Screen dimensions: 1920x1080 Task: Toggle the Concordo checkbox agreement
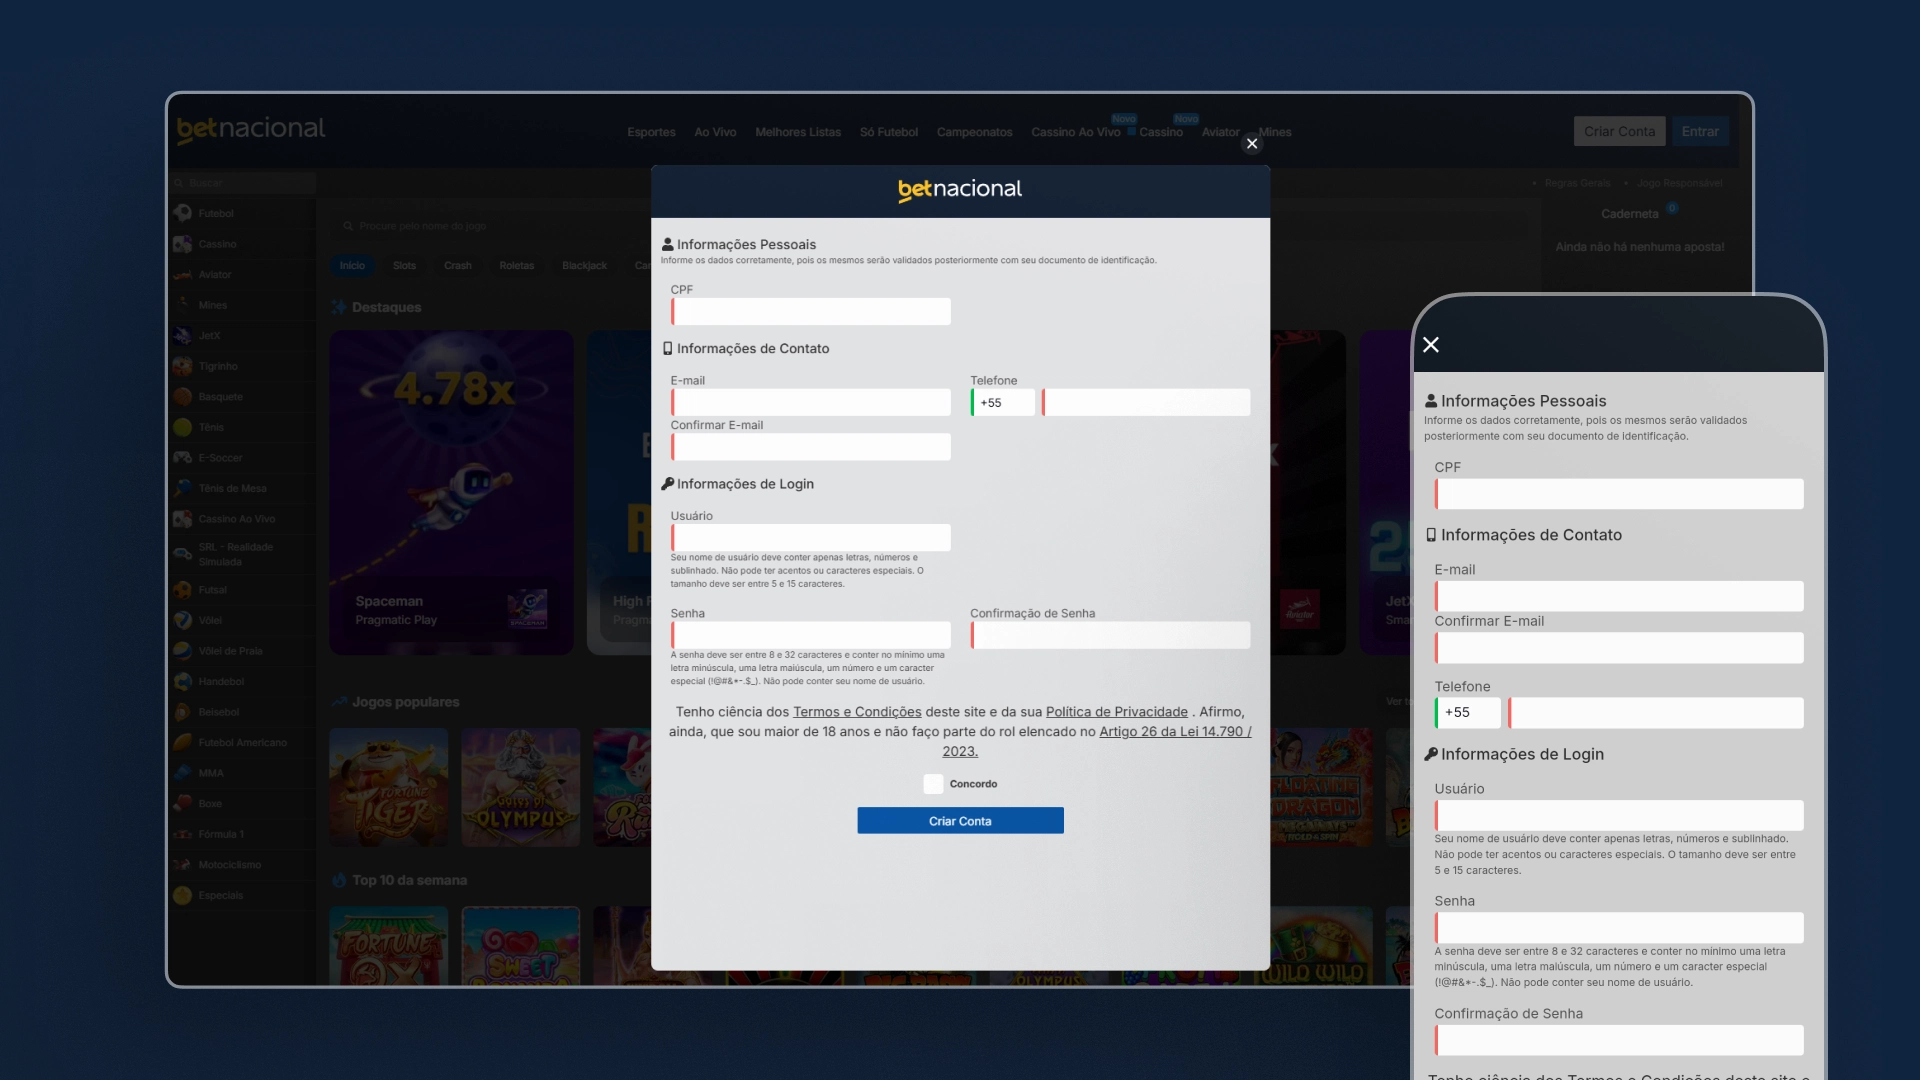932,783
